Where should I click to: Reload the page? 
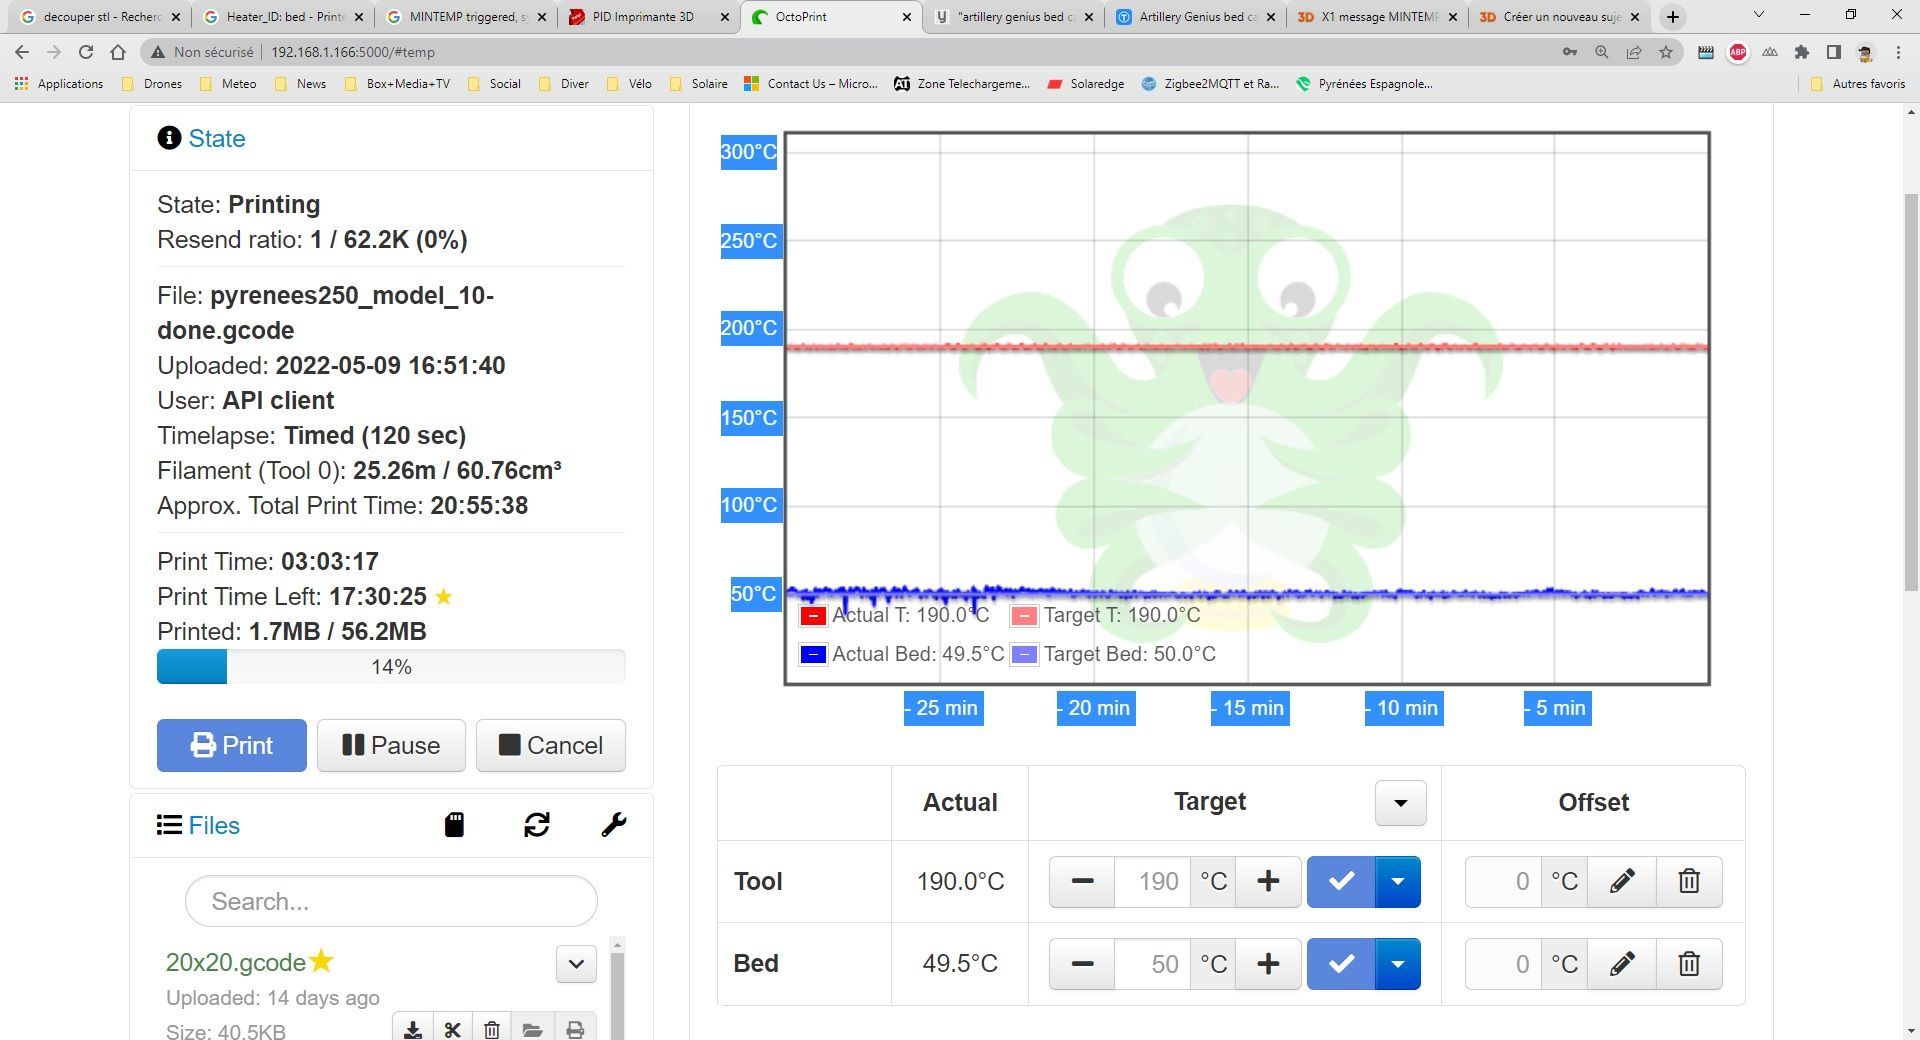pos(86,52)
